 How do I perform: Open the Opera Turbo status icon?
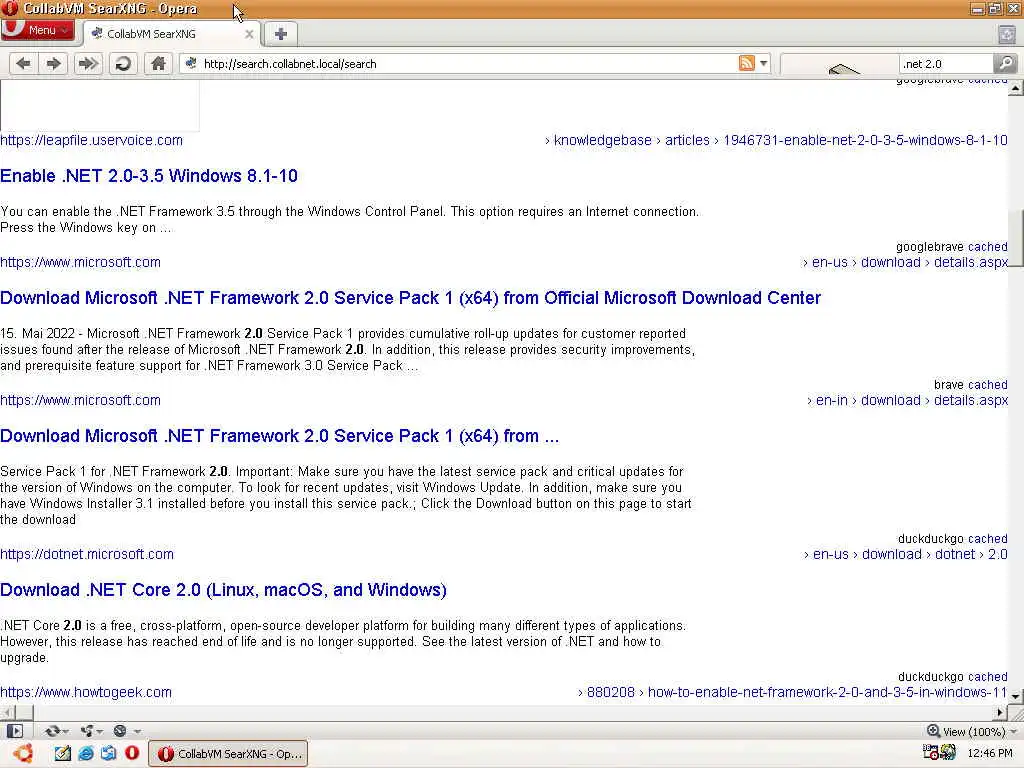120,731
